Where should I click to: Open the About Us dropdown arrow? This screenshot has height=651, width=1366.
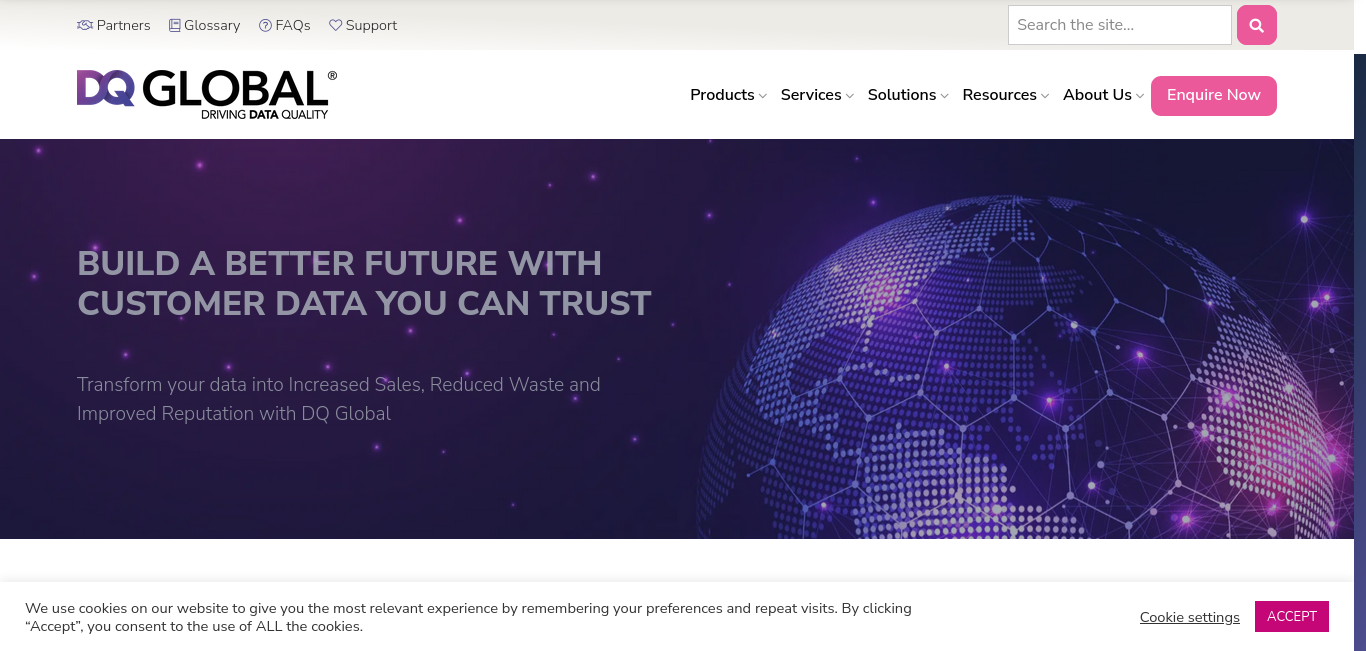[x=1140, y=96]
